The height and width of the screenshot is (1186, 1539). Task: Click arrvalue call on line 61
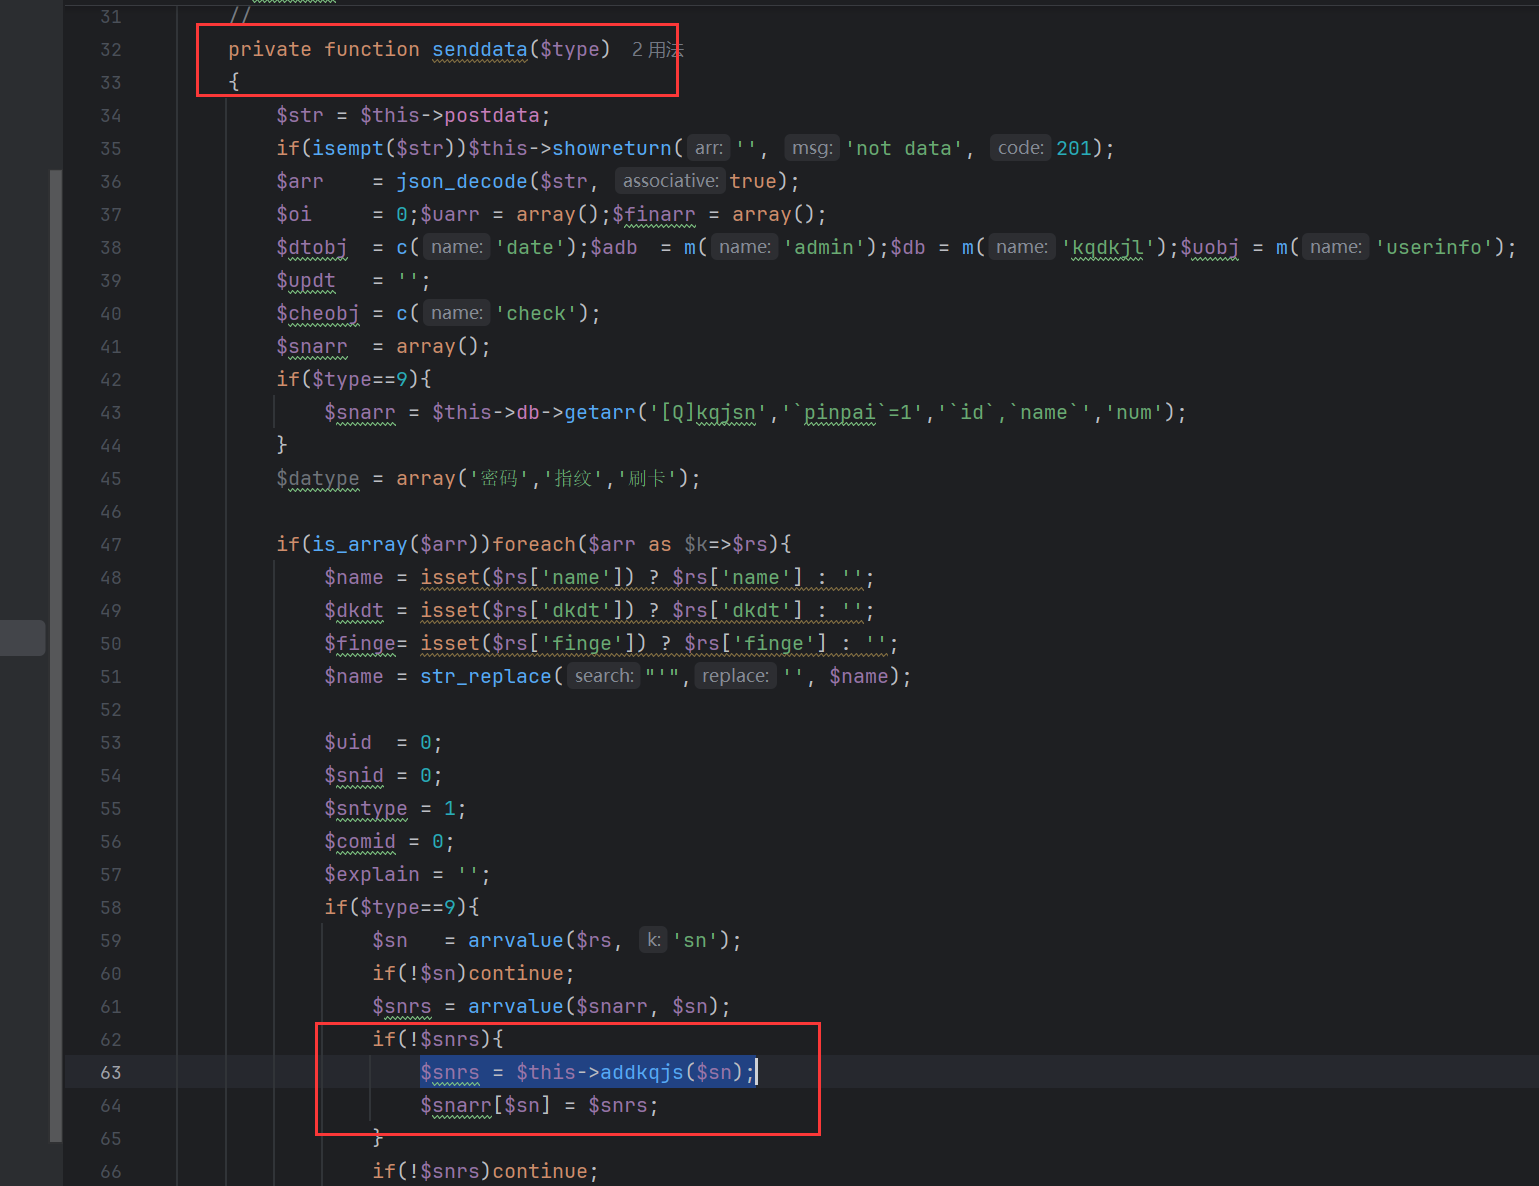[515, 1006]
